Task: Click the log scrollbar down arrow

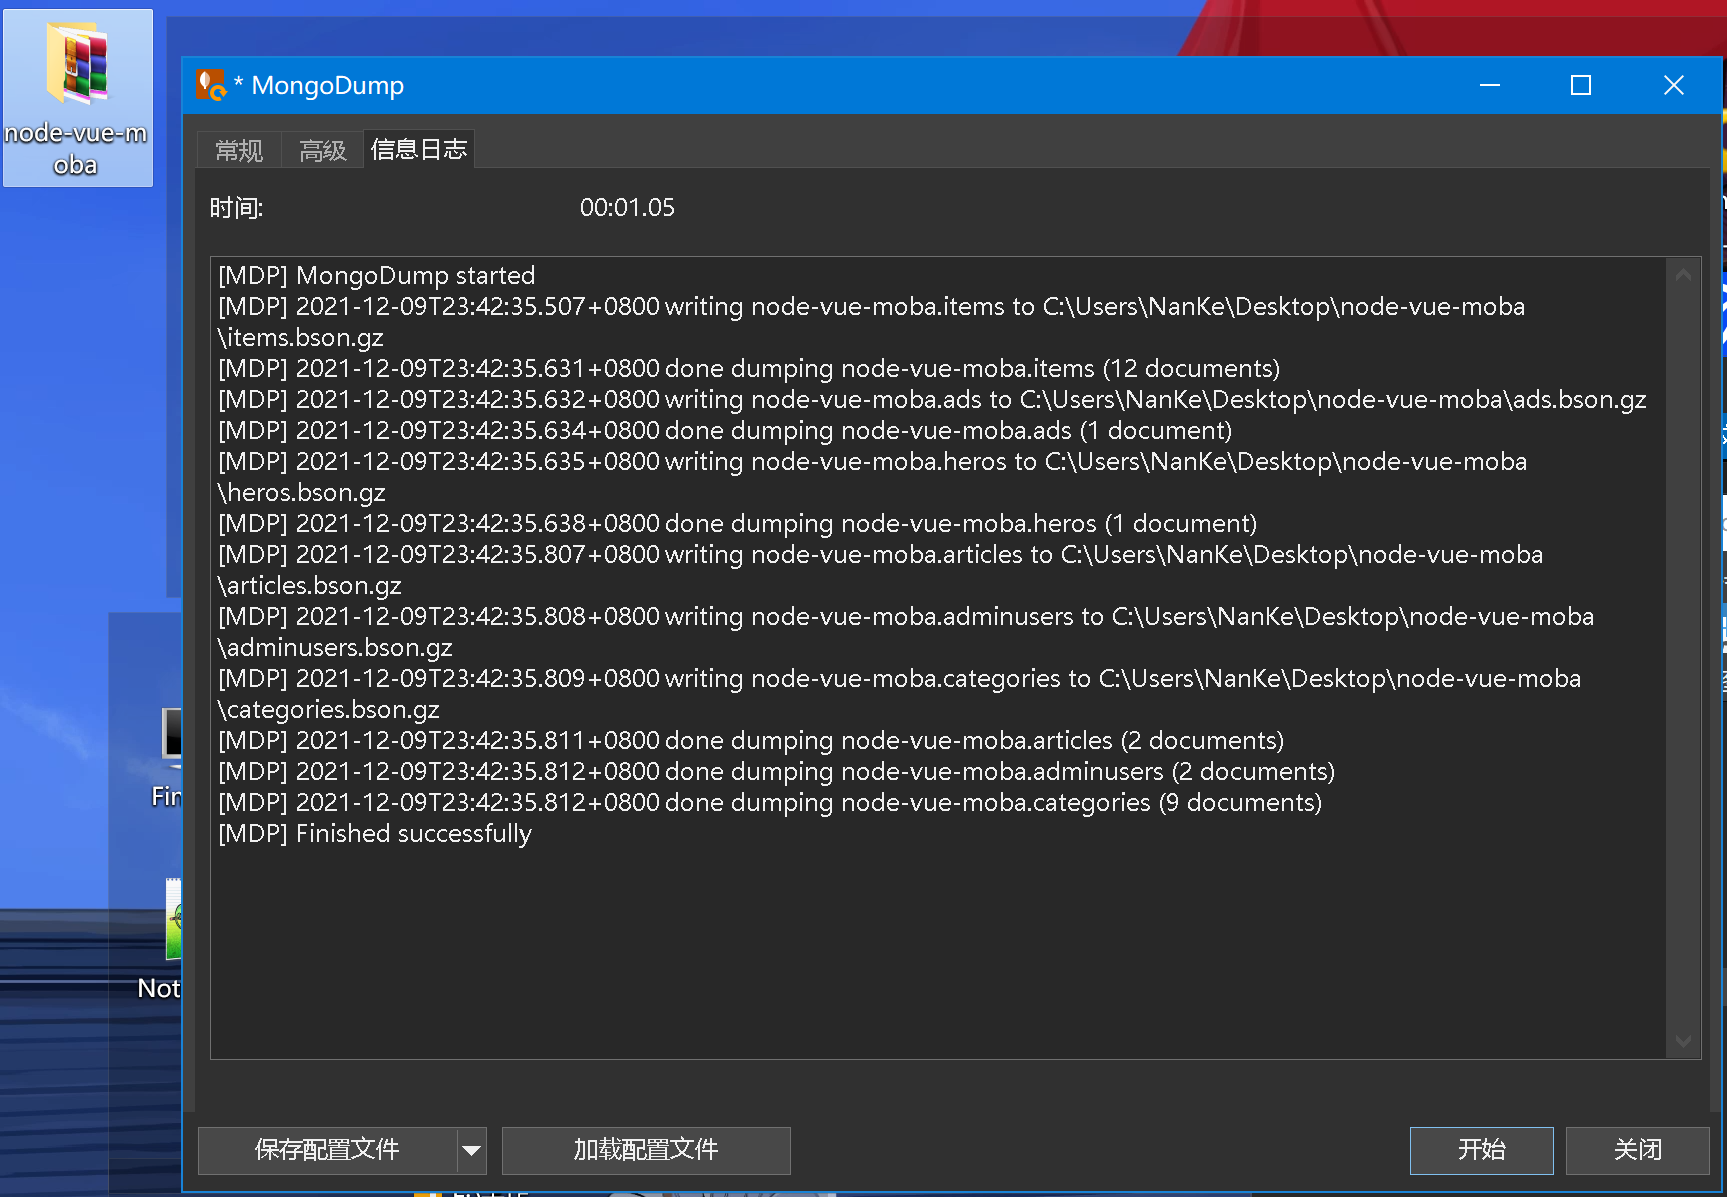Action: [1683, 1042]
